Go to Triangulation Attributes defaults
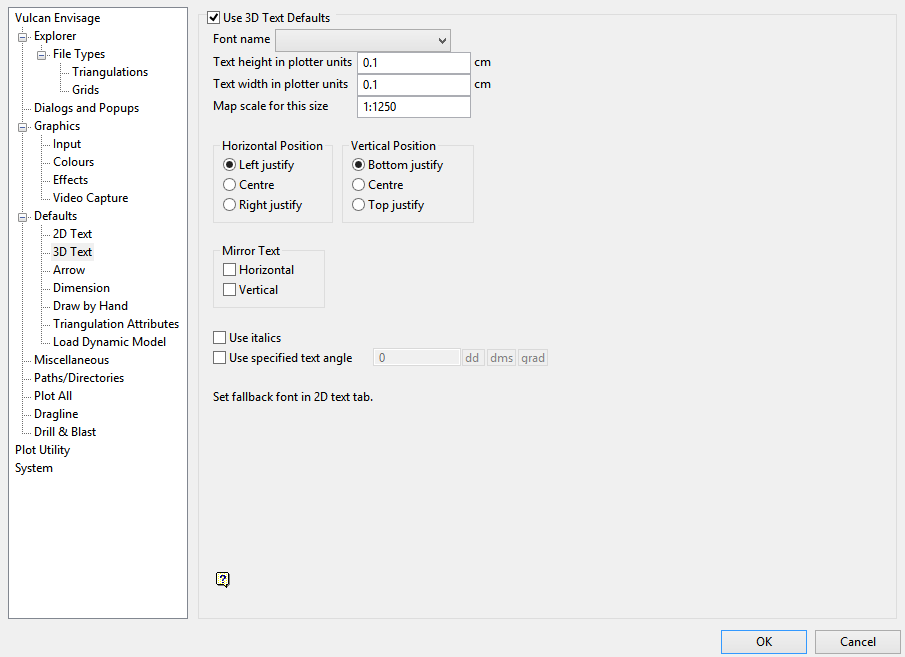The width and height of the screenshot is (905, 657). coord(116,324)
